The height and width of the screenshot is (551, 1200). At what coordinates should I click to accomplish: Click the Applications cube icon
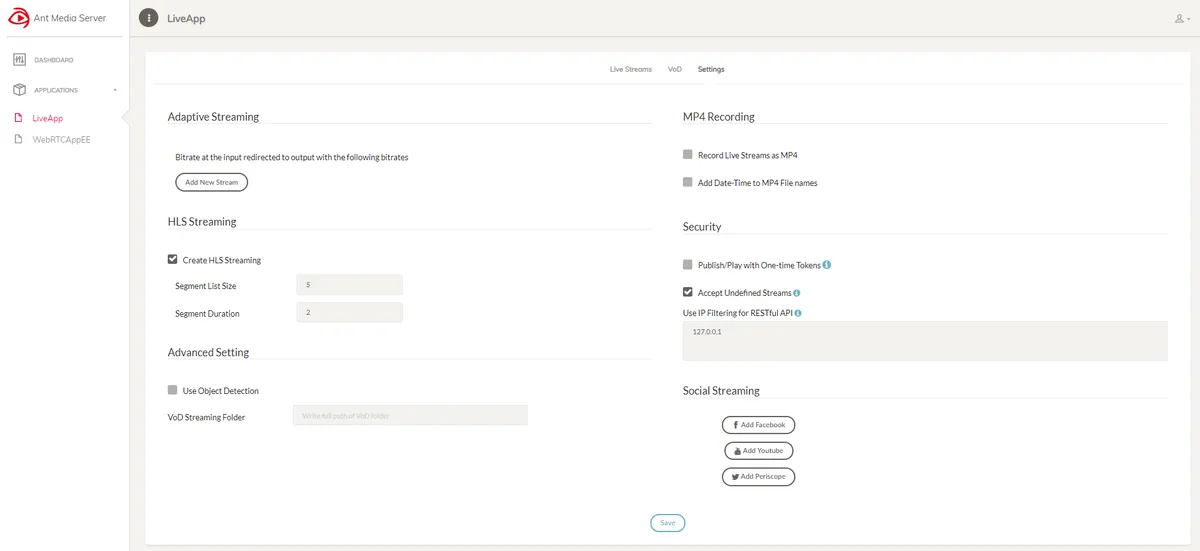coord(19,90)
